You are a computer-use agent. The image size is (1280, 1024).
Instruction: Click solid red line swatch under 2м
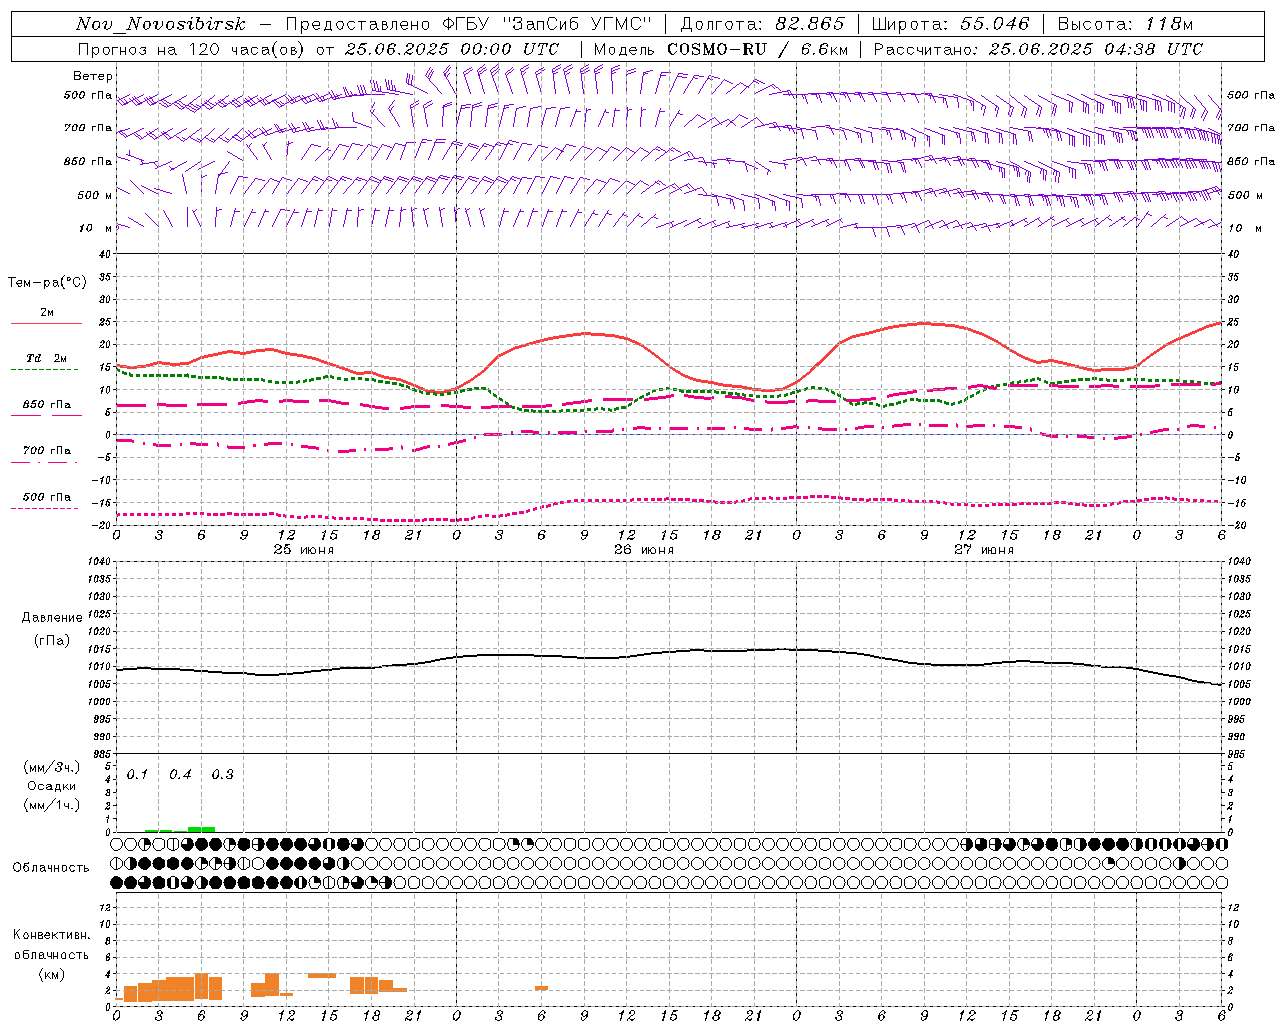coord(46,324)
